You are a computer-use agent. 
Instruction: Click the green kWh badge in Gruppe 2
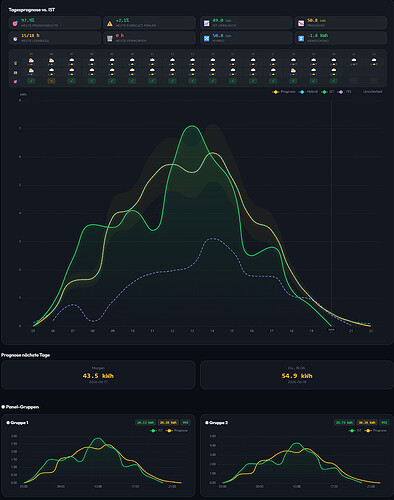tap(344, 423)
